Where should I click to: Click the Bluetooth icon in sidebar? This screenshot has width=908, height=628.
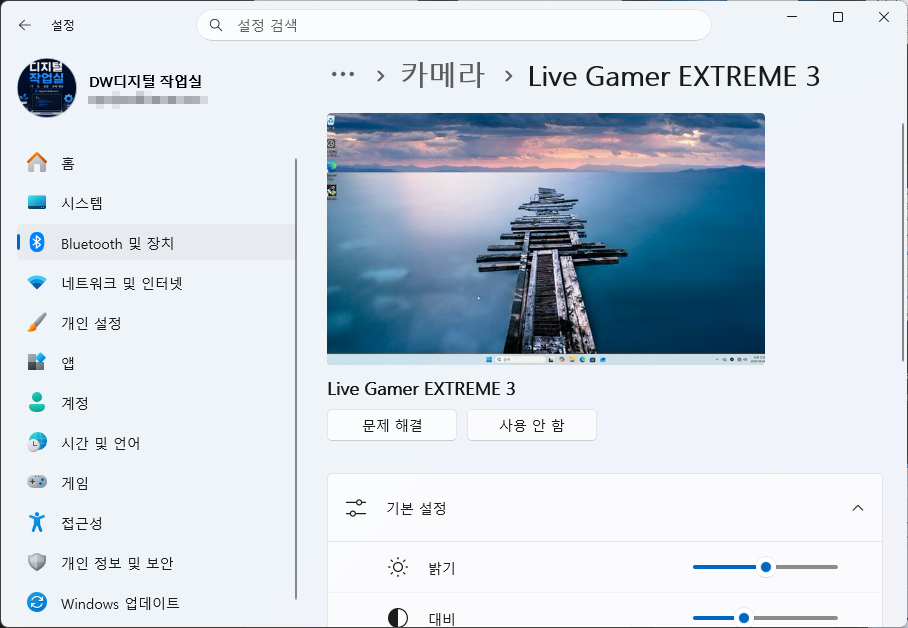[x=37, y=243]
